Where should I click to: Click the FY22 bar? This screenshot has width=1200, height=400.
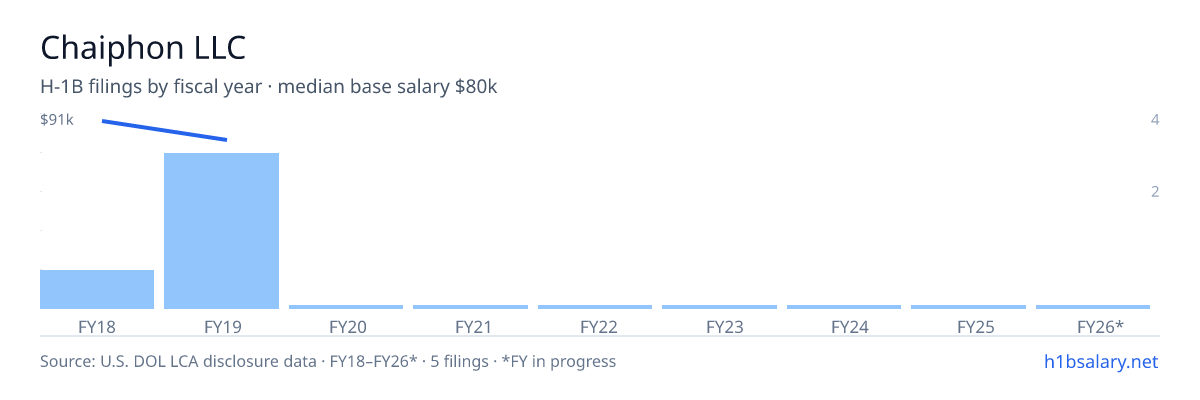pos(595,307)
